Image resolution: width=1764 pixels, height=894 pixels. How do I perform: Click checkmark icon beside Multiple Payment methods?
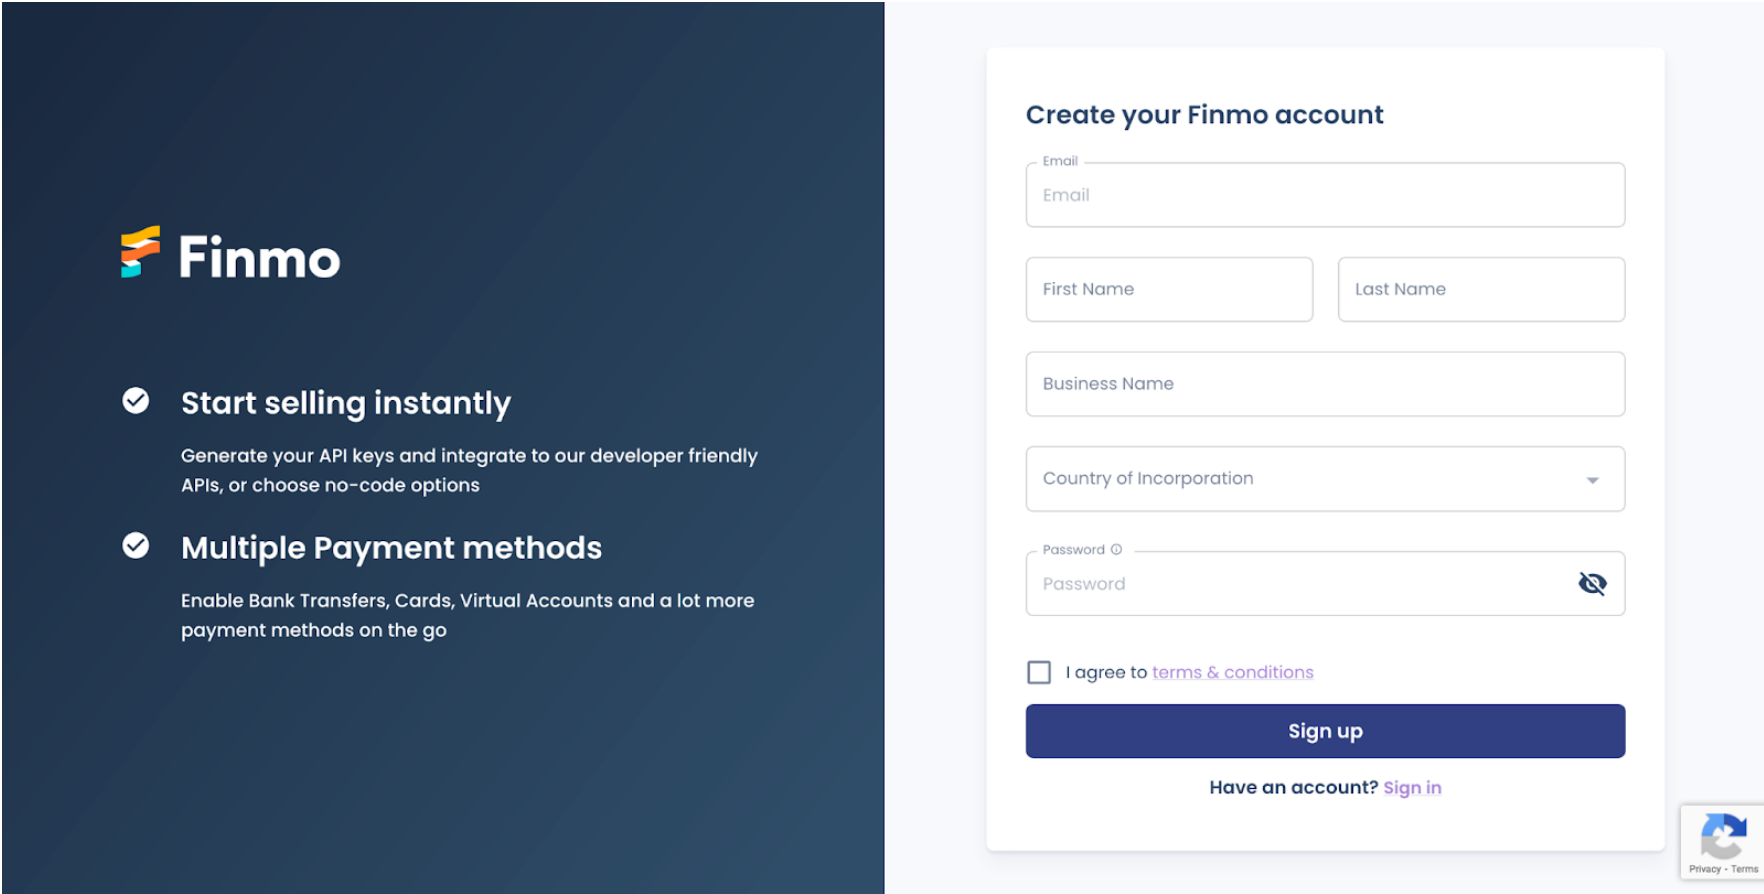point(136,546)
